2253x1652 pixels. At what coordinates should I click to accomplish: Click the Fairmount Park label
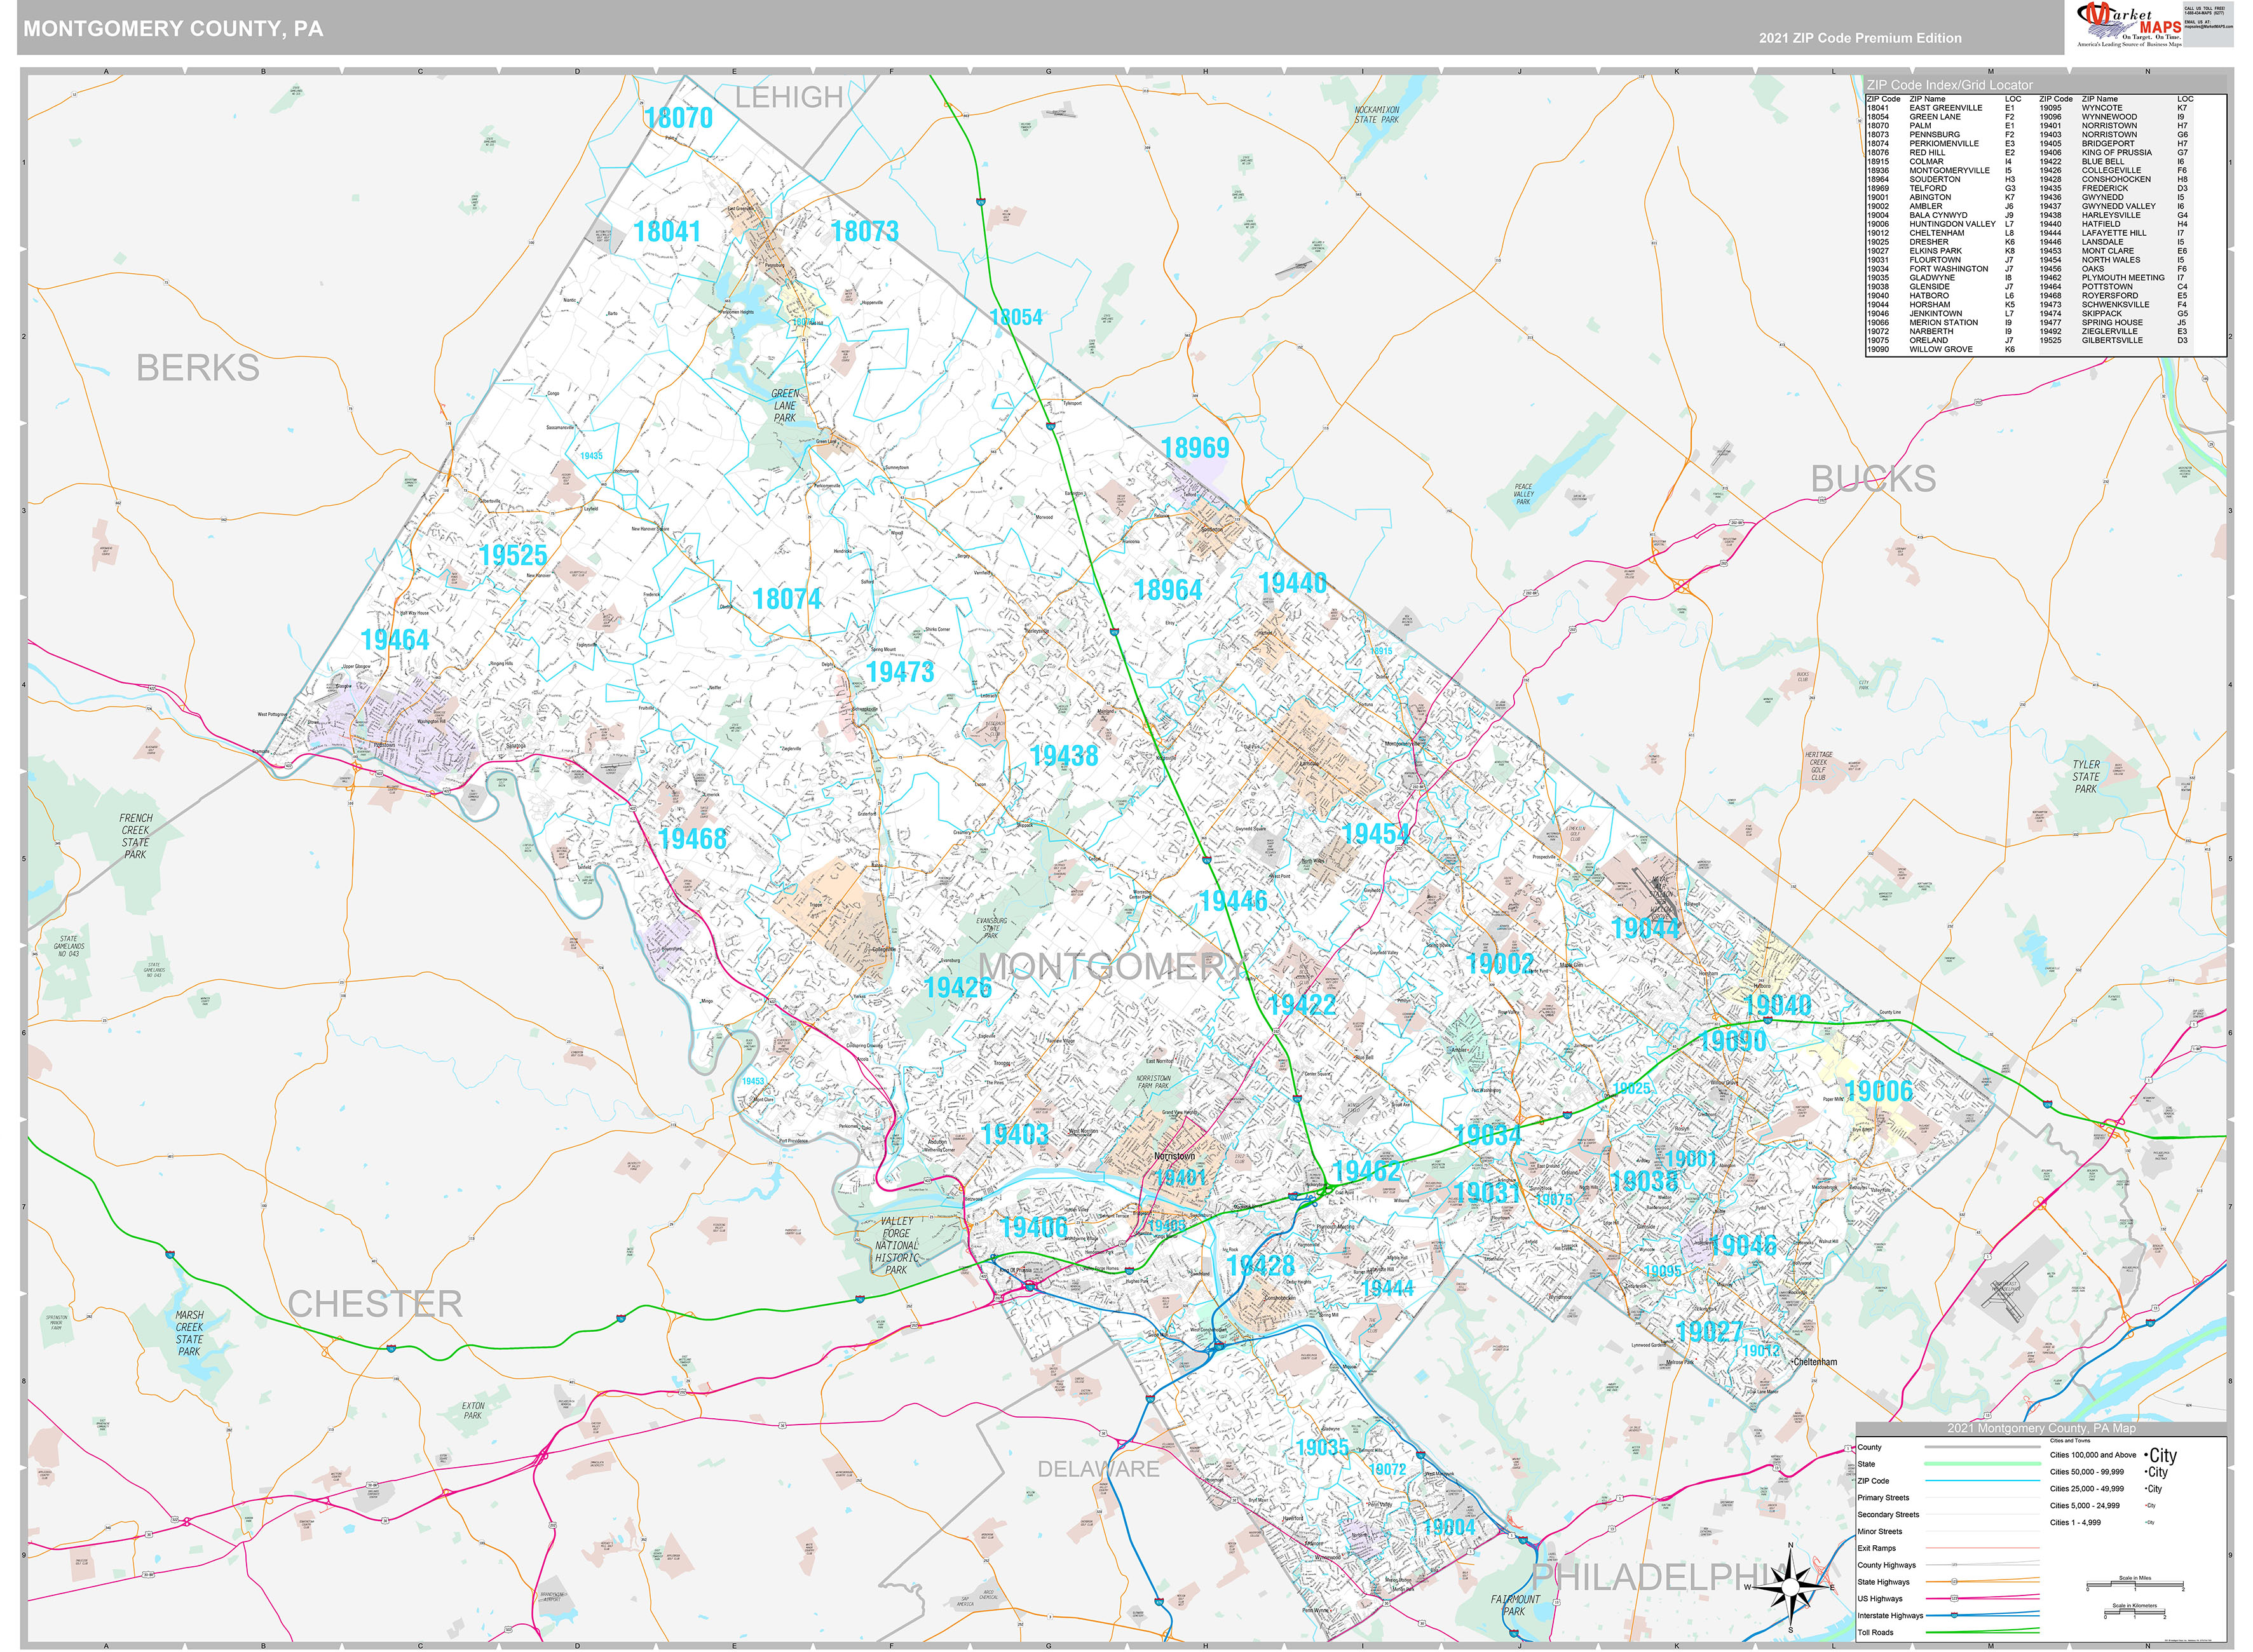[1515, 1605]
